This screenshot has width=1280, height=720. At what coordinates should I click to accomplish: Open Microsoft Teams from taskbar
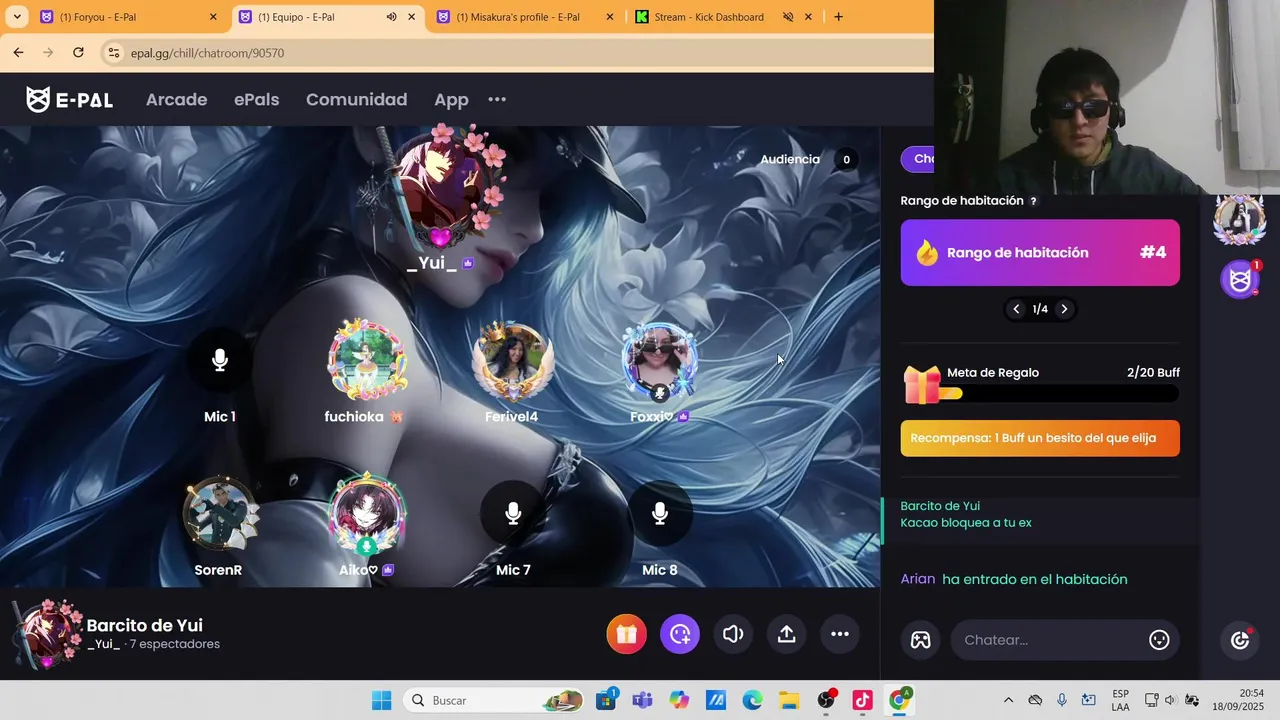click(642, 700)
